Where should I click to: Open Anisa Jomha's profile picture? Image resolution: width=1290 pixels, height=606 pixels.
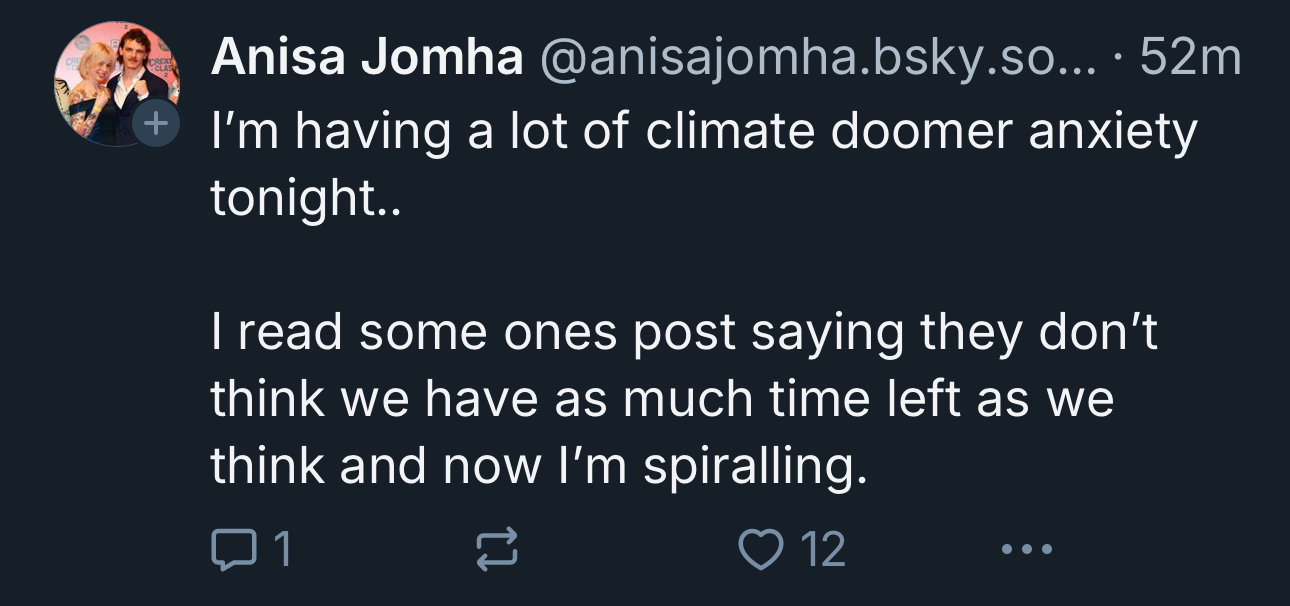point(116,84)
